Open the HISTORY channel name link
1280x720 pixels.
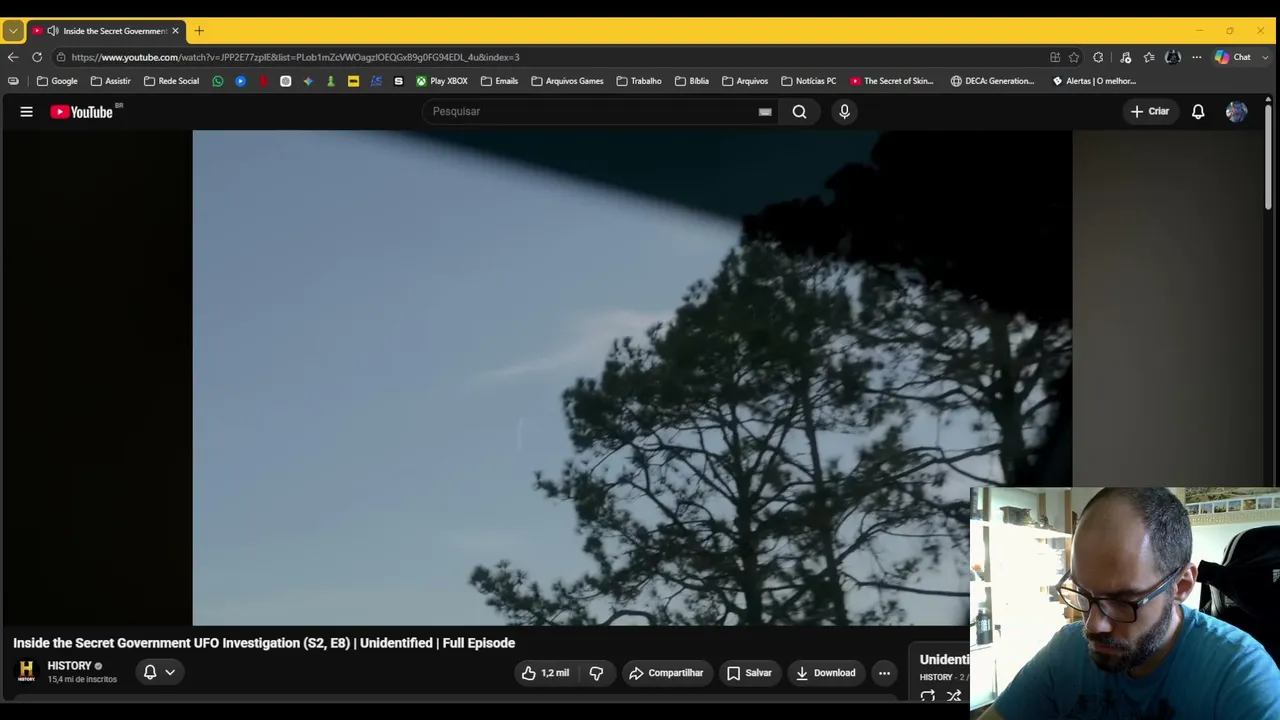point(69,666)
